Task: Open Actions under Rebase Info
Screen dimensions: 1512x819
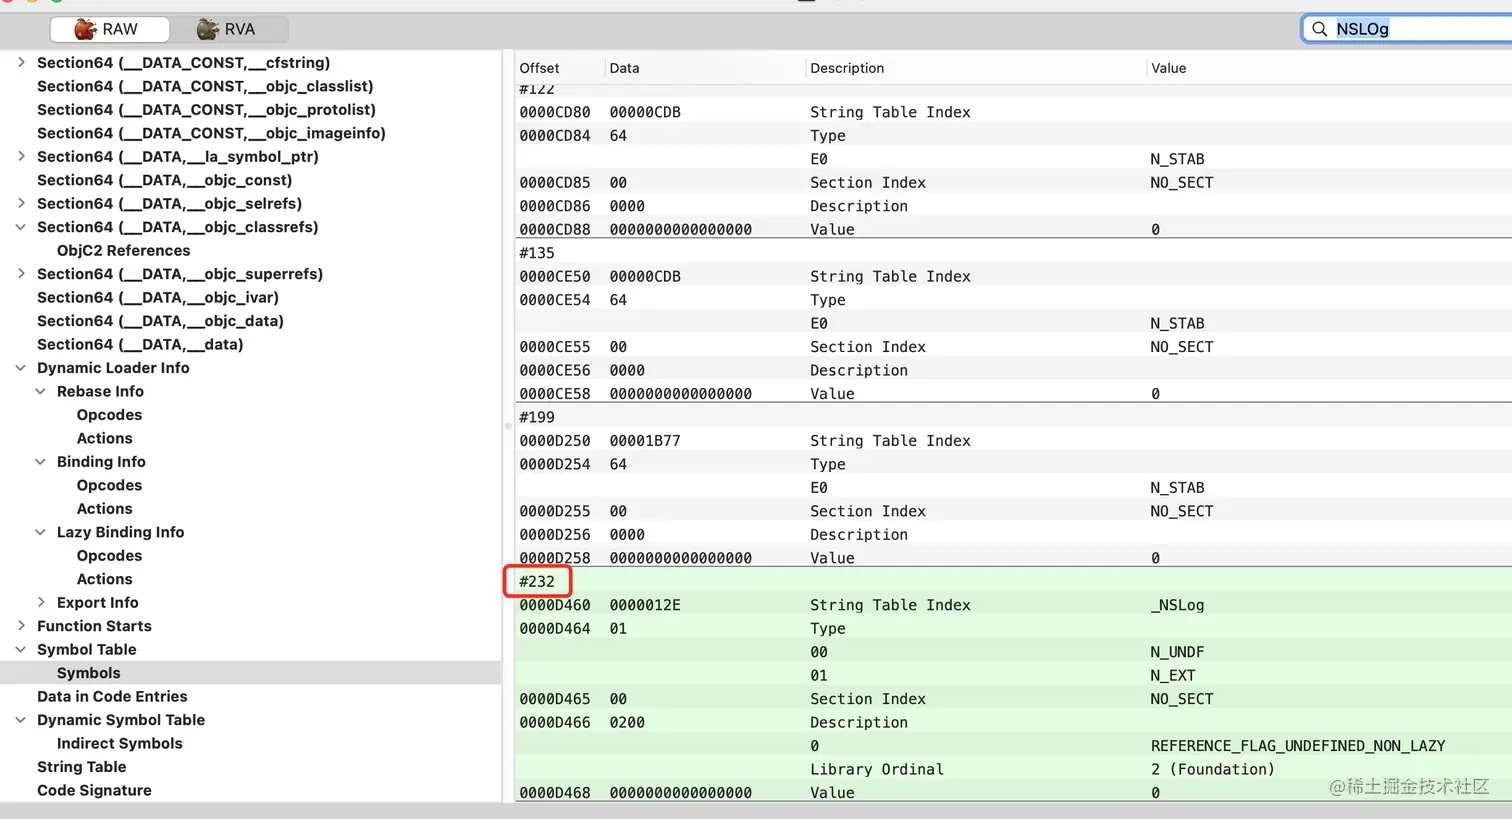Action: (x=104, y=438)
